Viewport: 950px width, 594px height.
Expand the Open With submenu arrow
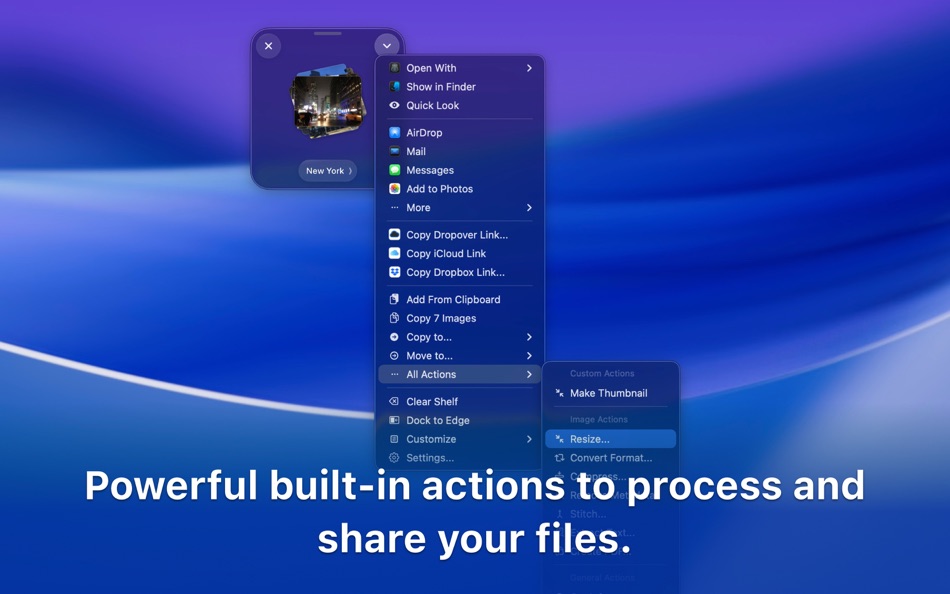click(x=529, y=68)
